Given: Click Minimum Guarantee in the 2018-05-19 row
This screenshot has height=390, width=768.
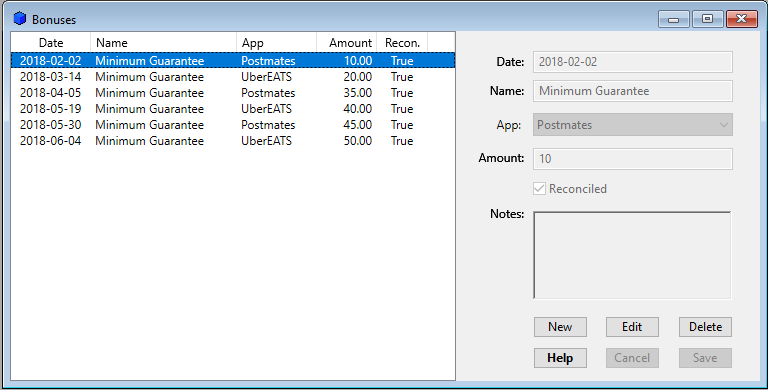Looking at the screenshot, I should (149, 109).
